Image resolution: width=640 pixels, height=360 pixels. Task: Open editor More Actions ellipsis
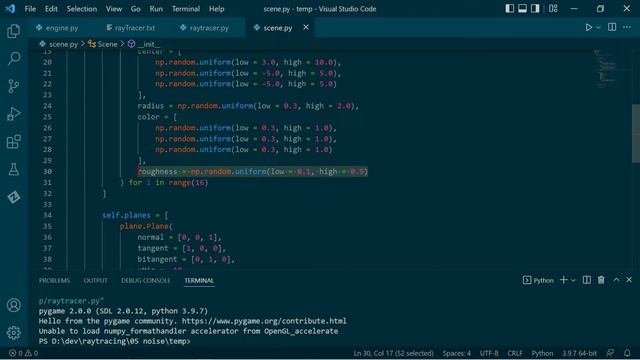627,27
